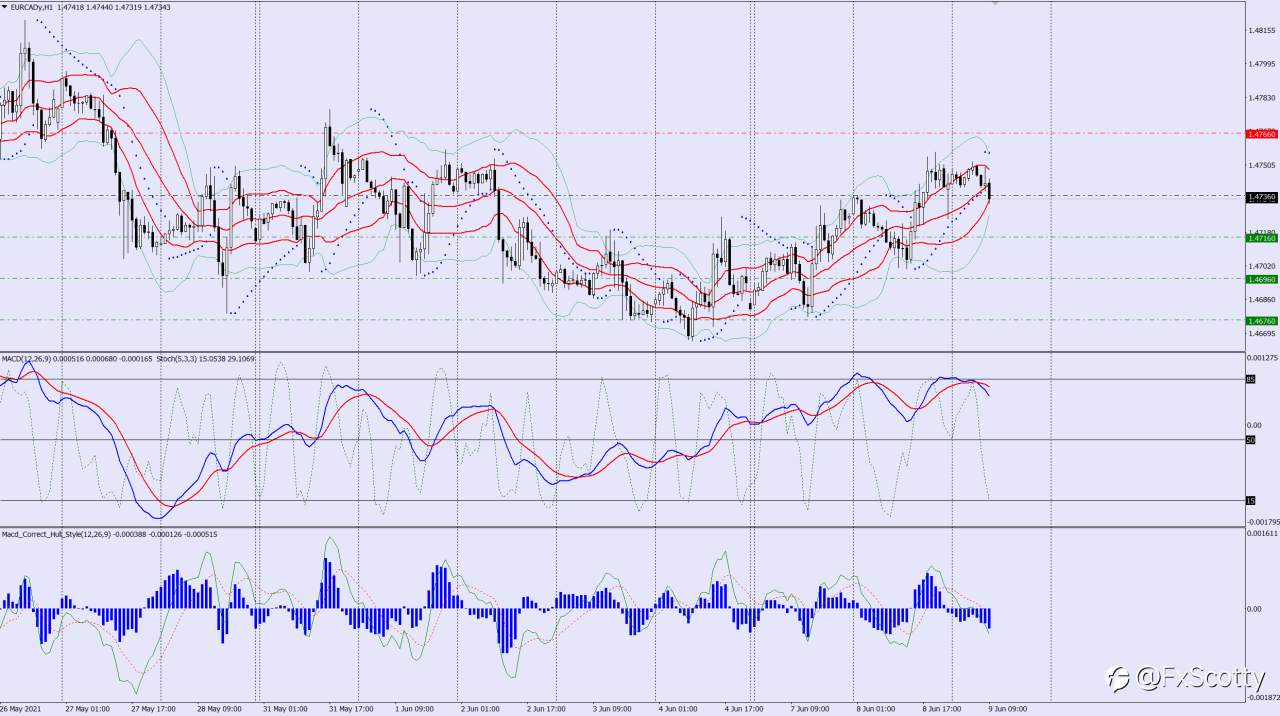The height and width of the screenshot is (716, 1280).
Task: Click the 26 May 2021 date label
Action: [x=21, y=709]
